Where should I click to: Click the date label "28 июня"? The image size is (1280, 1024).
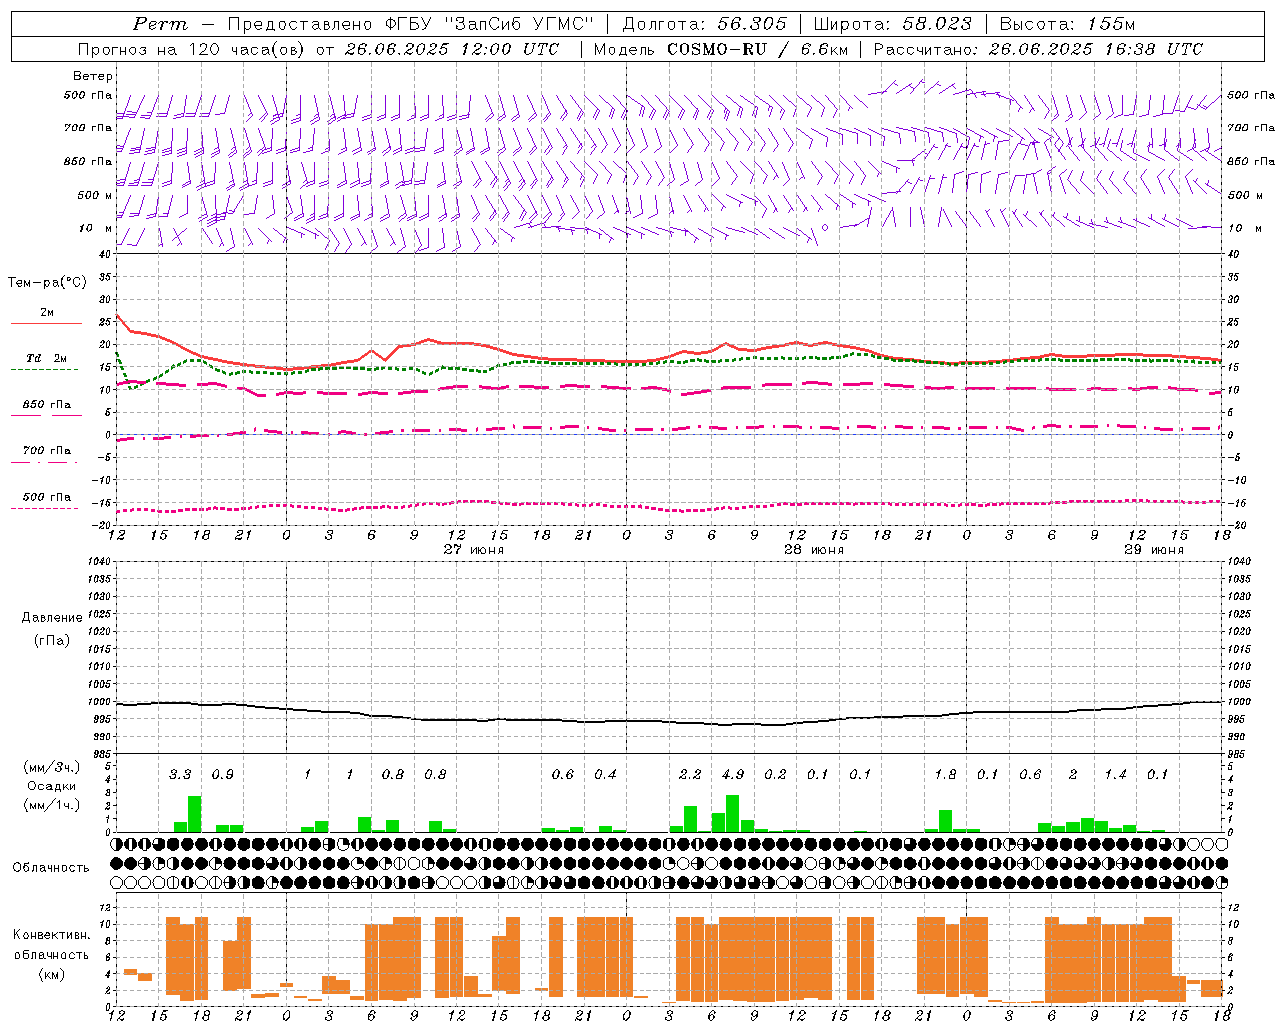pyautogui.click(x=814, y=550)
